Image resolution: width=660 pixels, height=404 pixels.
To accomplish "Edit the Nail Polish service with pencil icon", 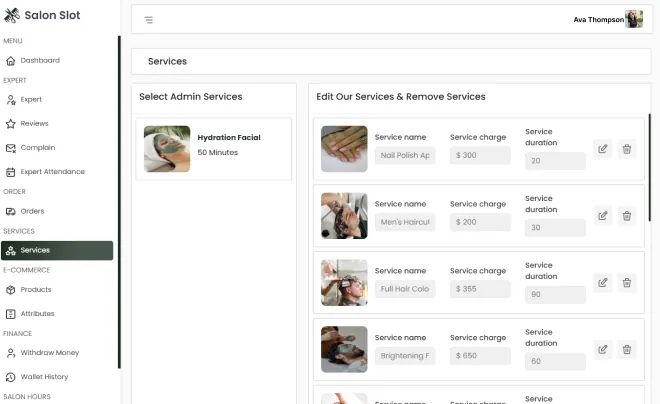I will click(x=603, y=149).
